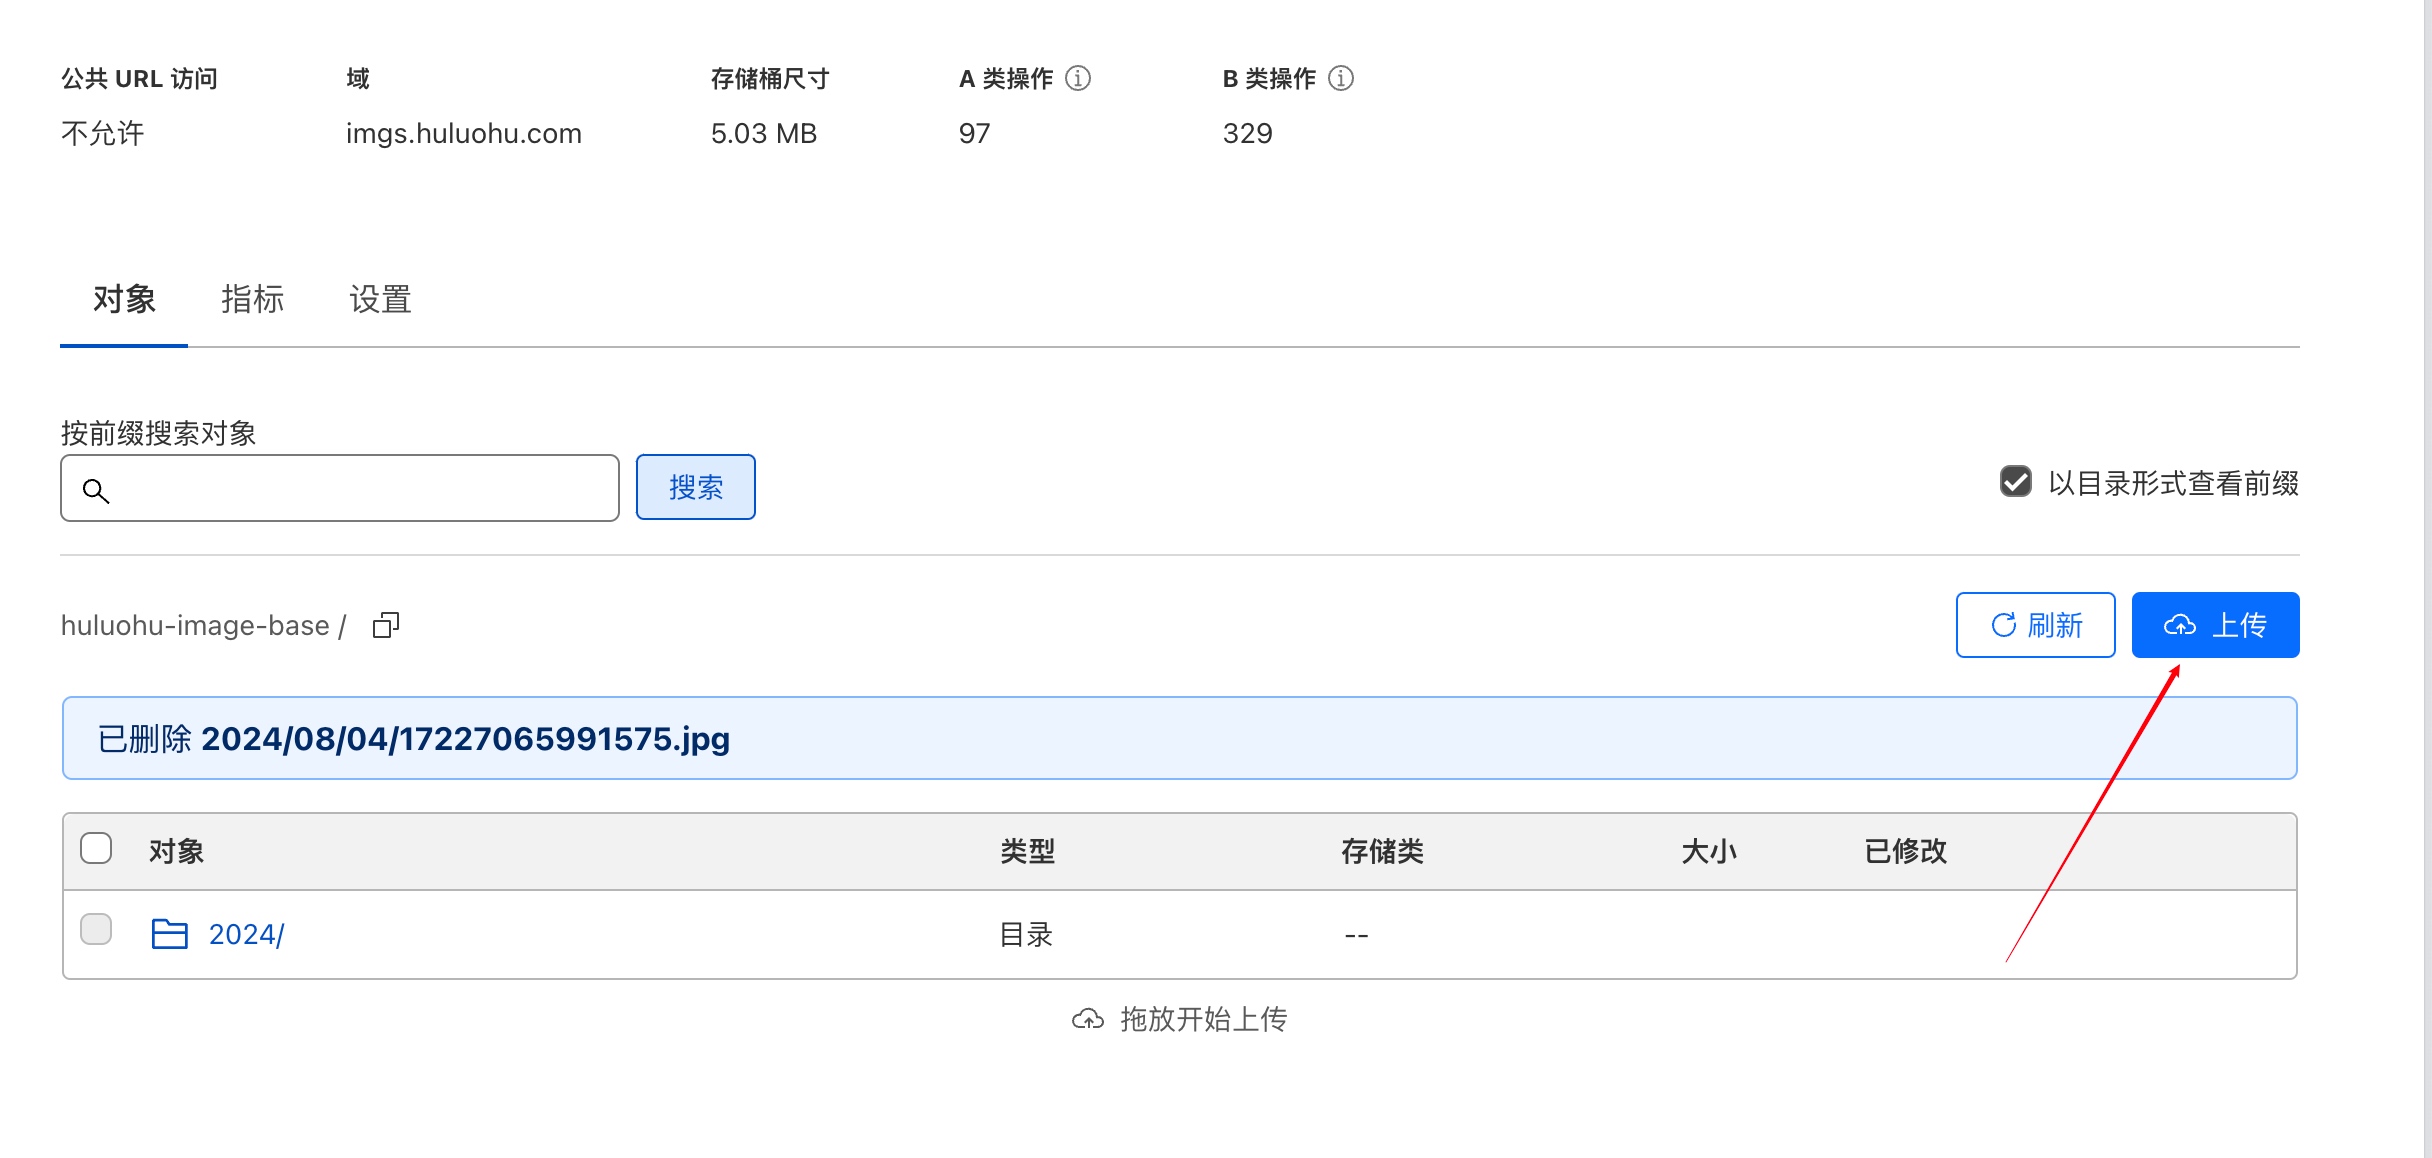This screenshot has width=2432, height=1158.
Task: Select the checkbox for the 2024/ row
Action: click(96, 930)
